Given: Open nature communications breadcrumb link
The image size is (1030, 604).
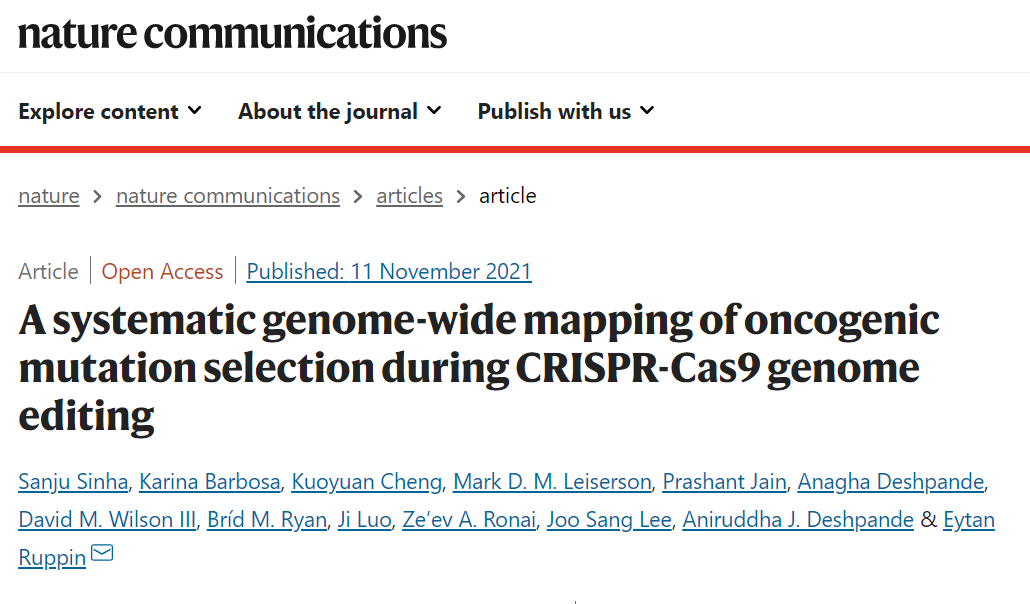Looking at the screenshot, I should (228, 196).
